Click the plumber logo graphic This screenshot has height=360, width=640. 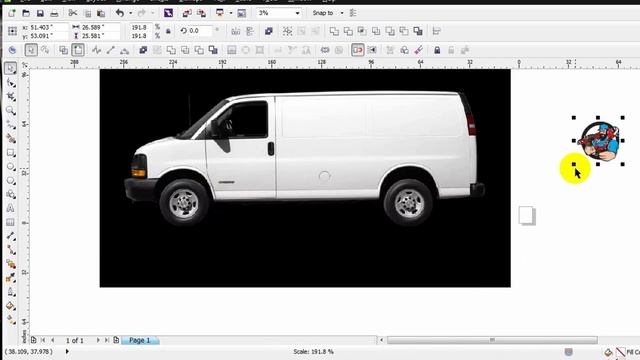(600, 141)
